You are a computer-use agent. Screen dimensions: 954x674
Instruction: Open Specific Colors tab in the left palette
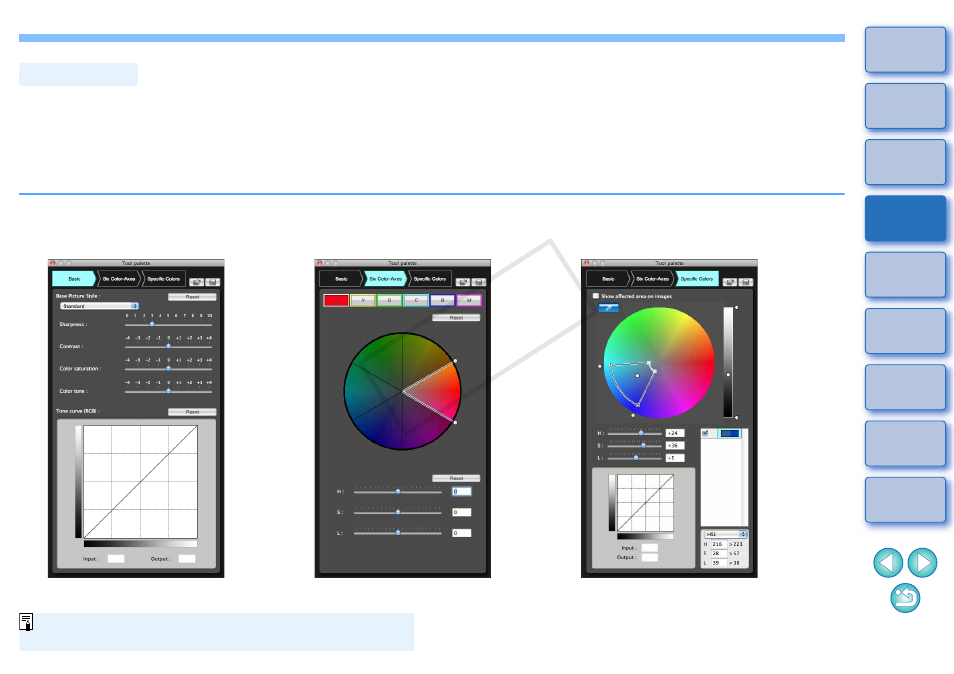coord(164,279)
